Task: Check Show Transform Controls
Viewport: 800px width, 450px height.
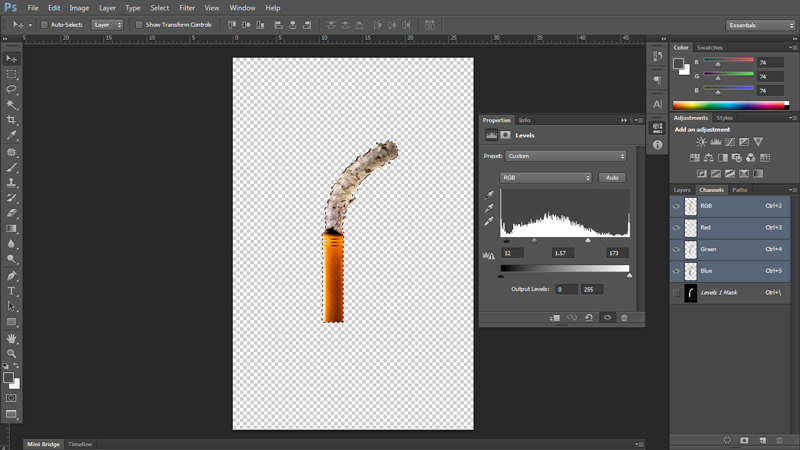Action: click(139, 24)
